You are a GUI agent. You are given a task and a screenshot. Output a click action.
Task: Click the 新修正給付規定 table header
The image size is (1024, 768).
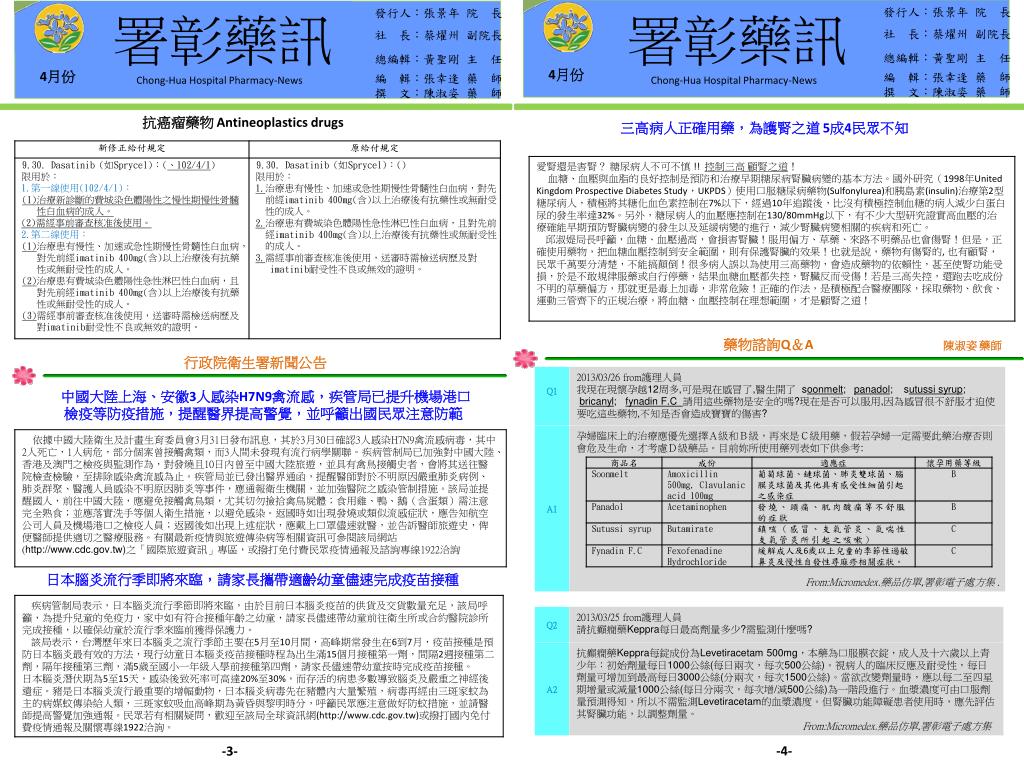pos(132,148)
